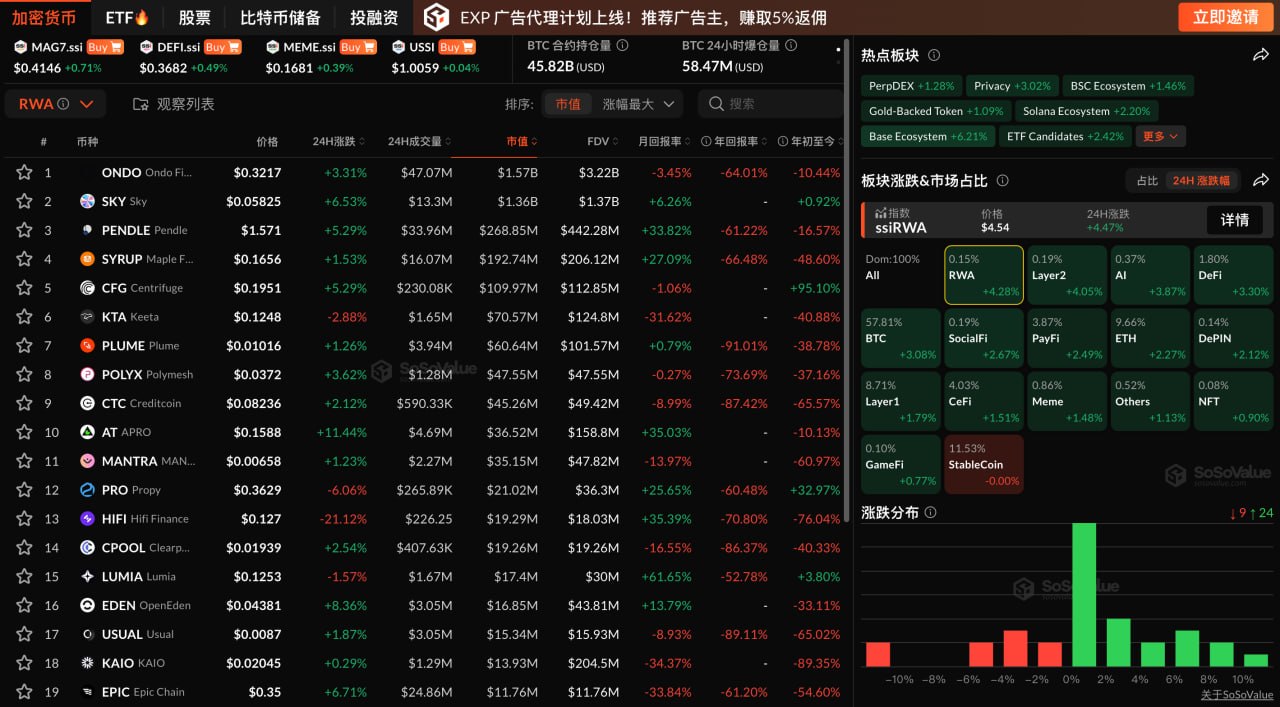Screen dimensions: 1280x707
Task: Open the 加密货币 tab
Action: tap(44, 18)
